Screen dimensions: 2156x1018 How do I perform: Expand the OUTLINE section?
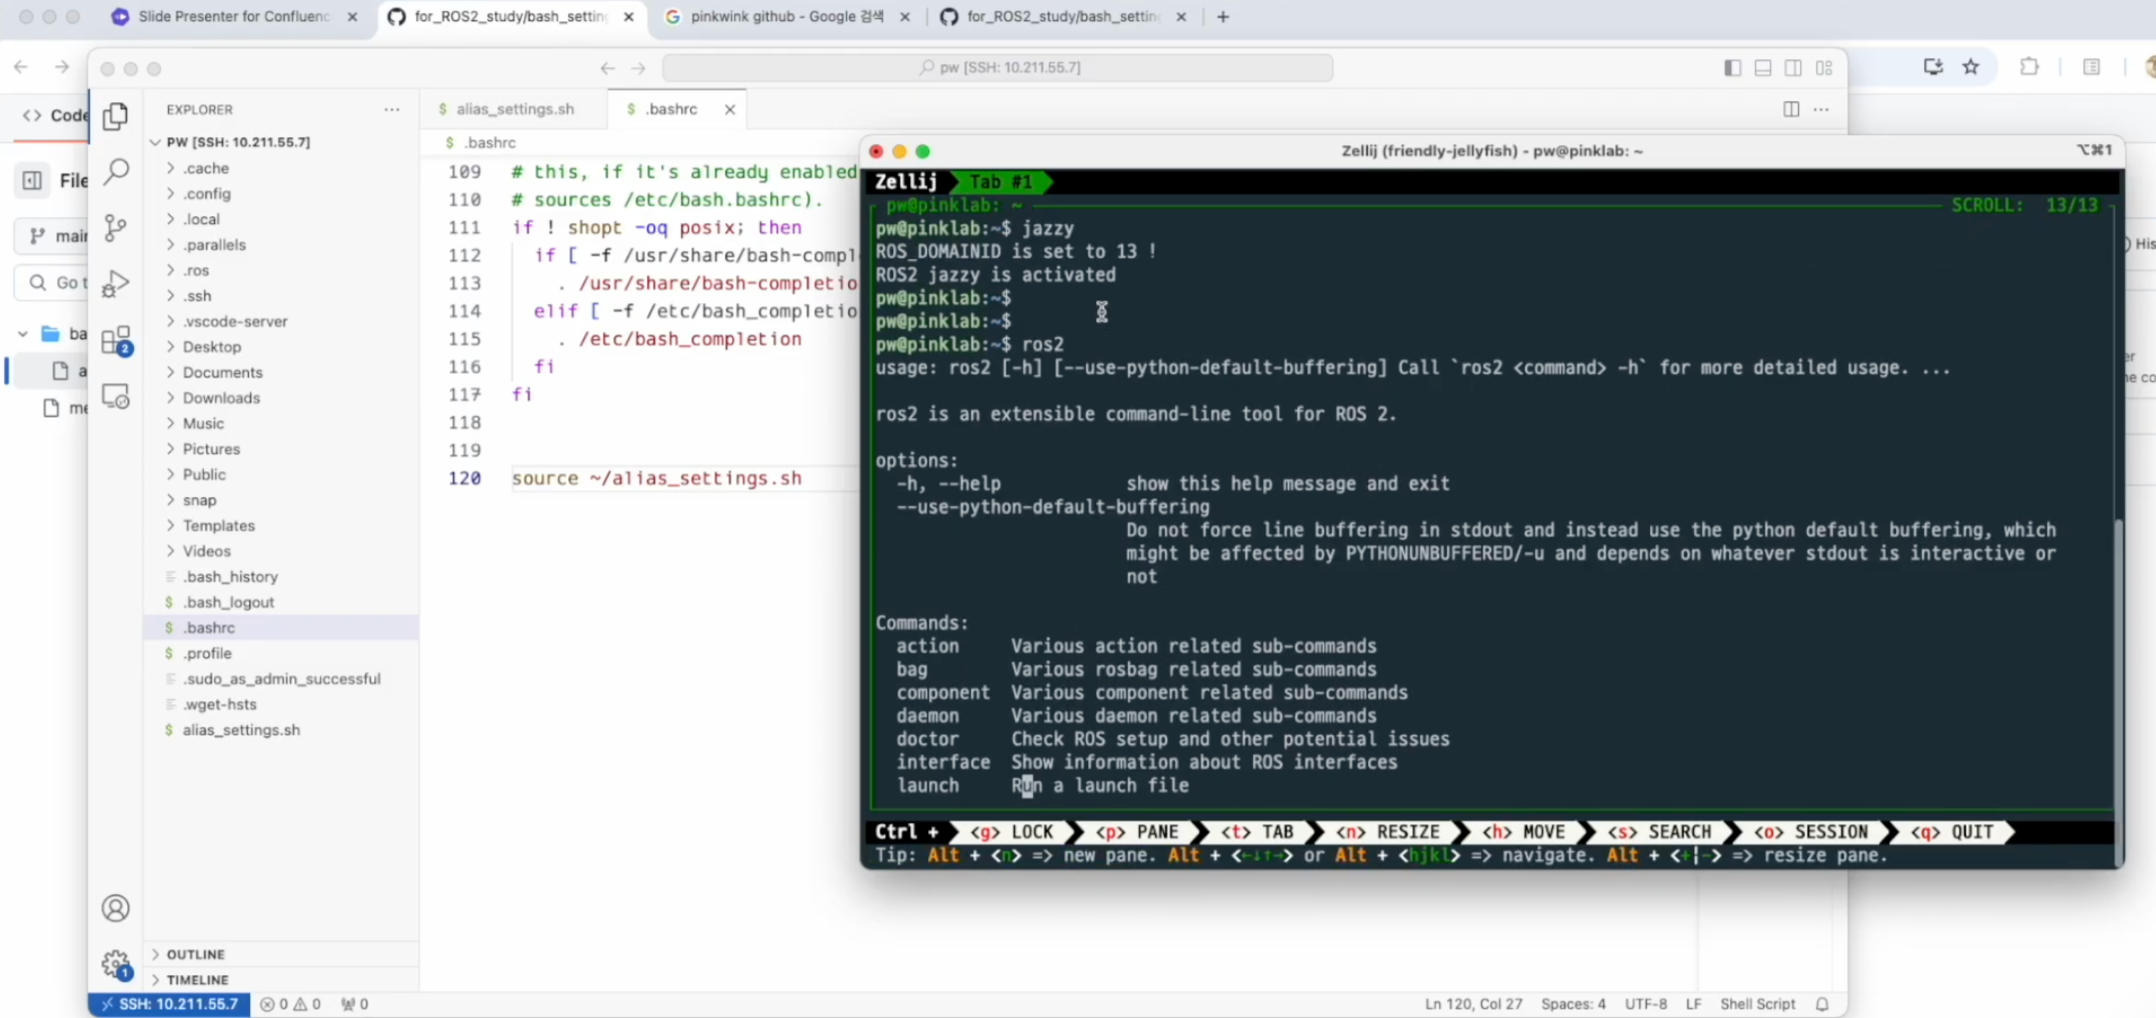point(195,954)
